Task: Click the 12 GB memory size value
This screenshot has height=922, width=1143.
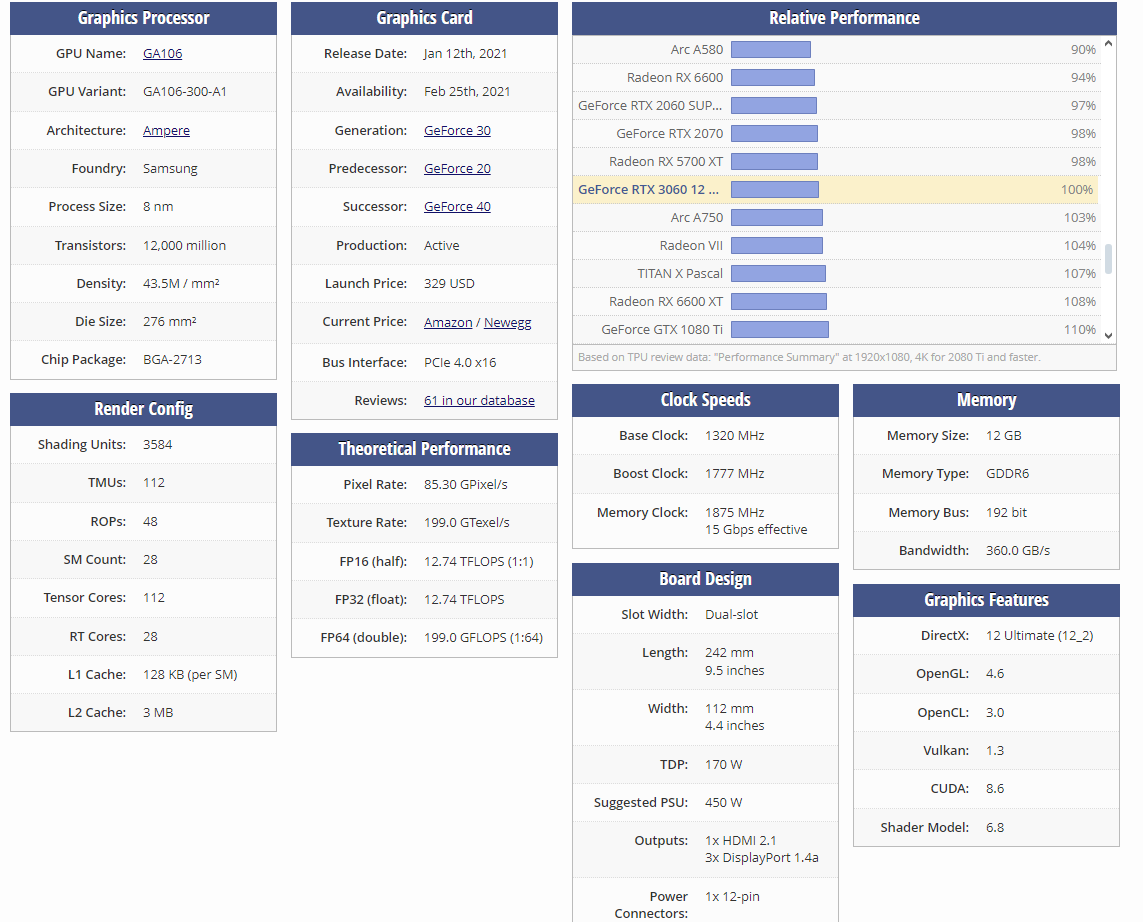Action: pos(1004,436)
